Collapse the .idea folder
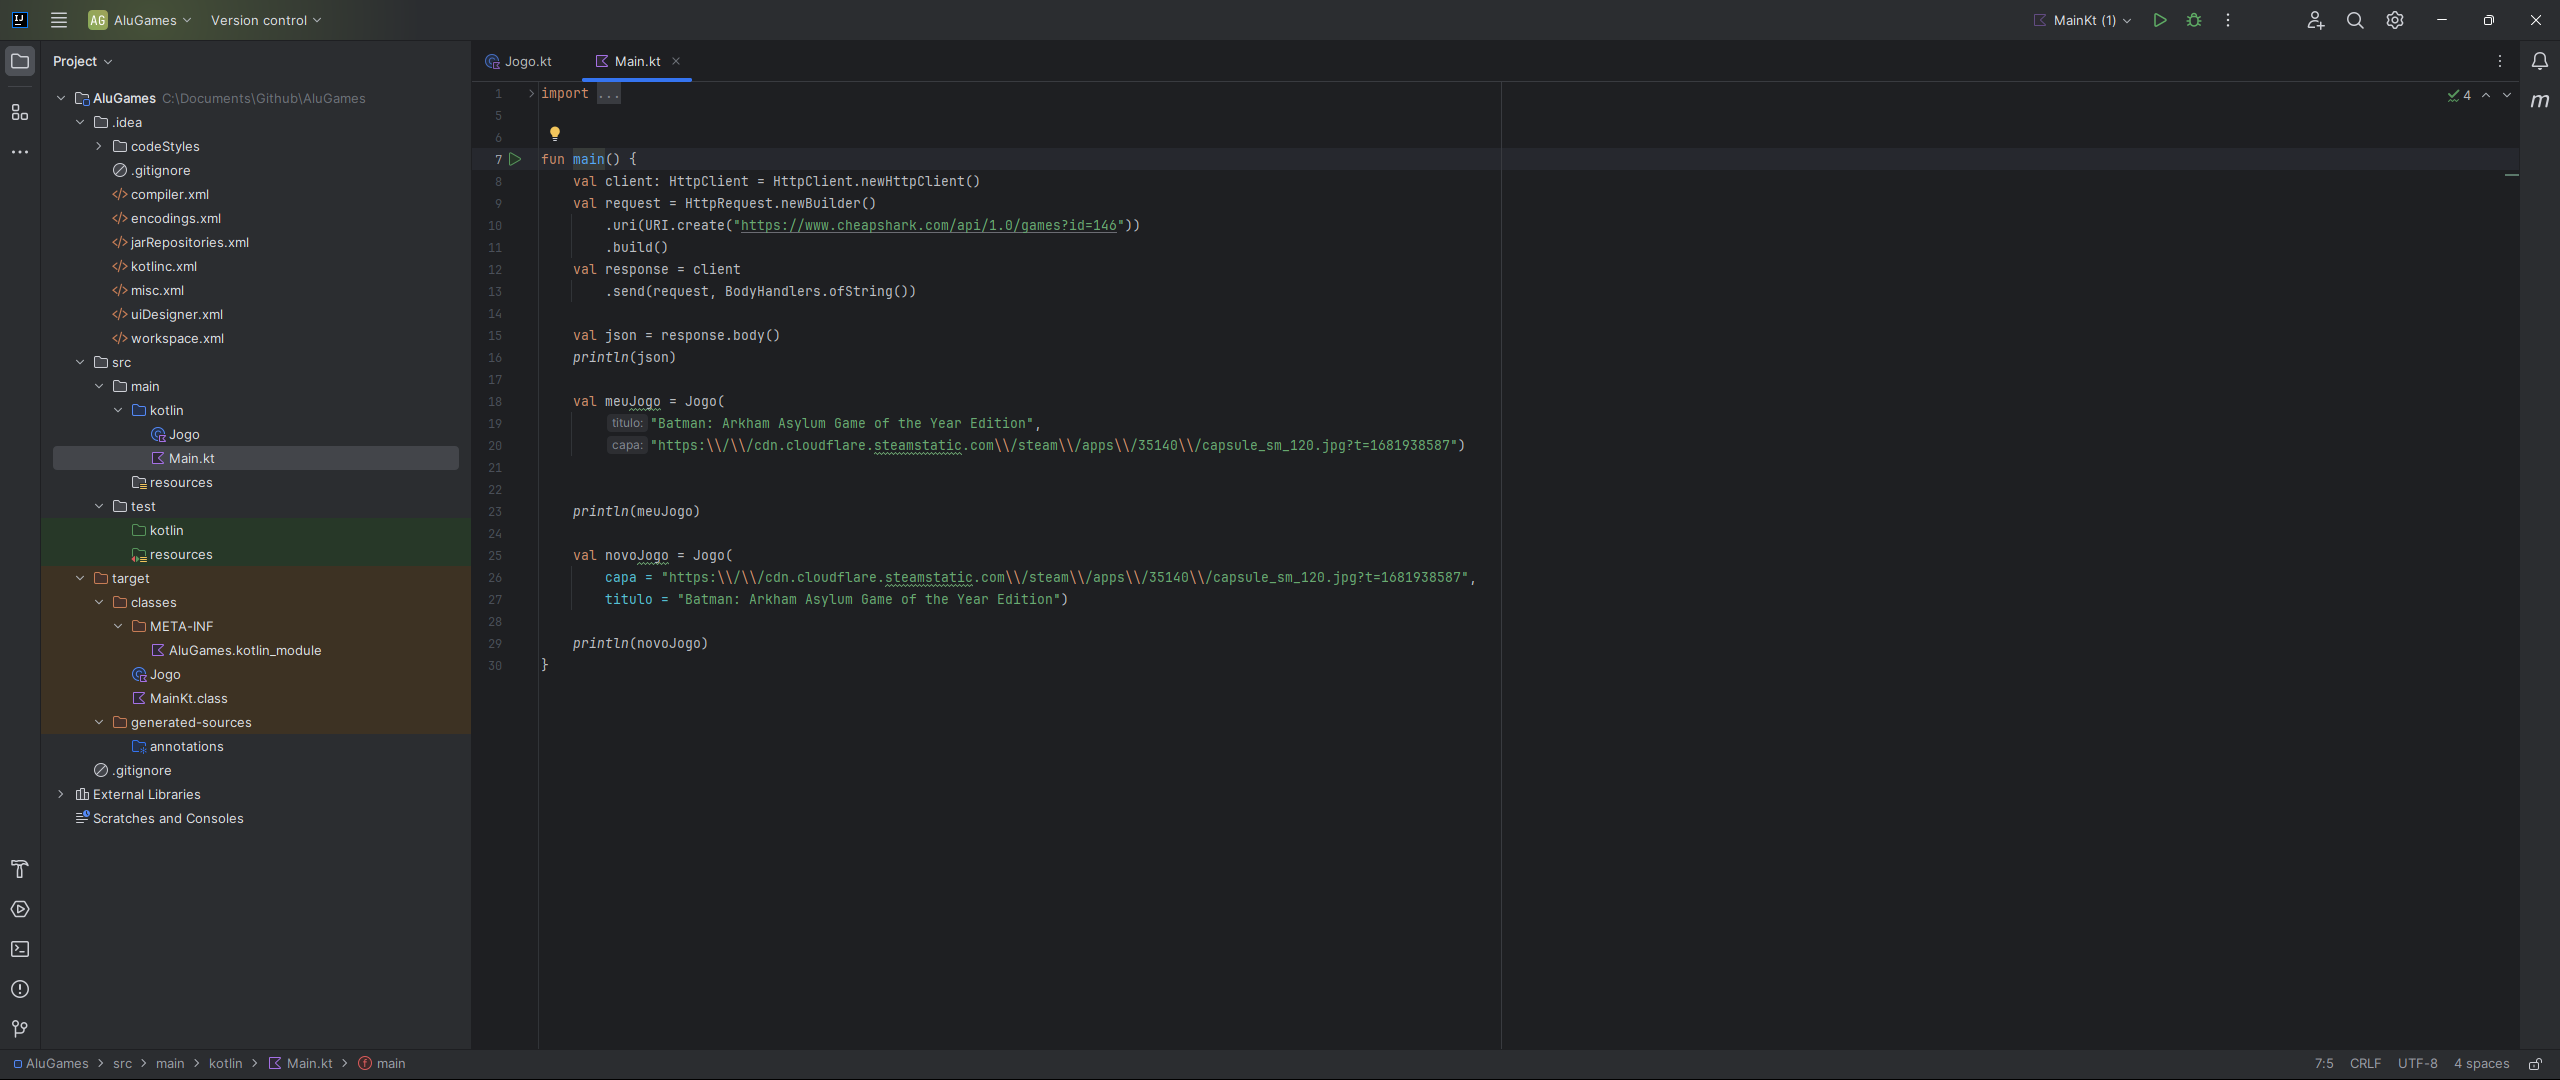 [x=80, y=122]
